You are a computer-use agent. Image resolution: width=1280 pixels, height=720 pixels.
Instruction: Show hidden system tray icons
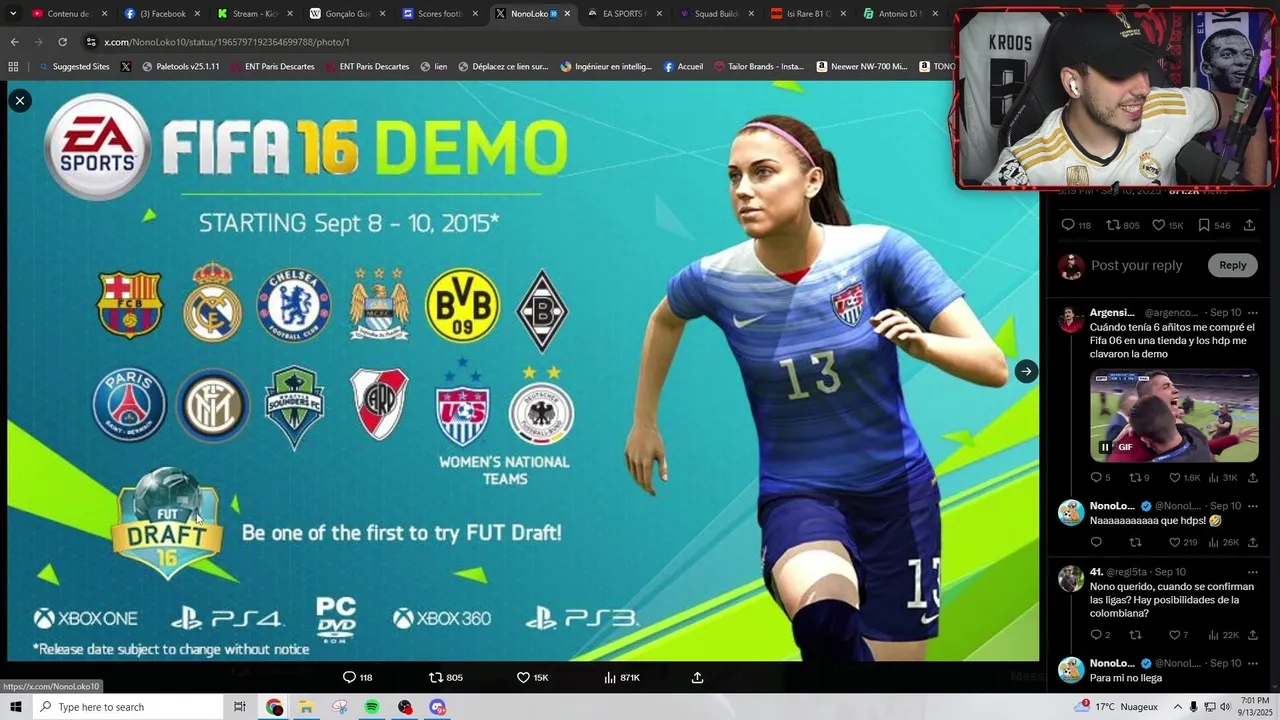1177,707
